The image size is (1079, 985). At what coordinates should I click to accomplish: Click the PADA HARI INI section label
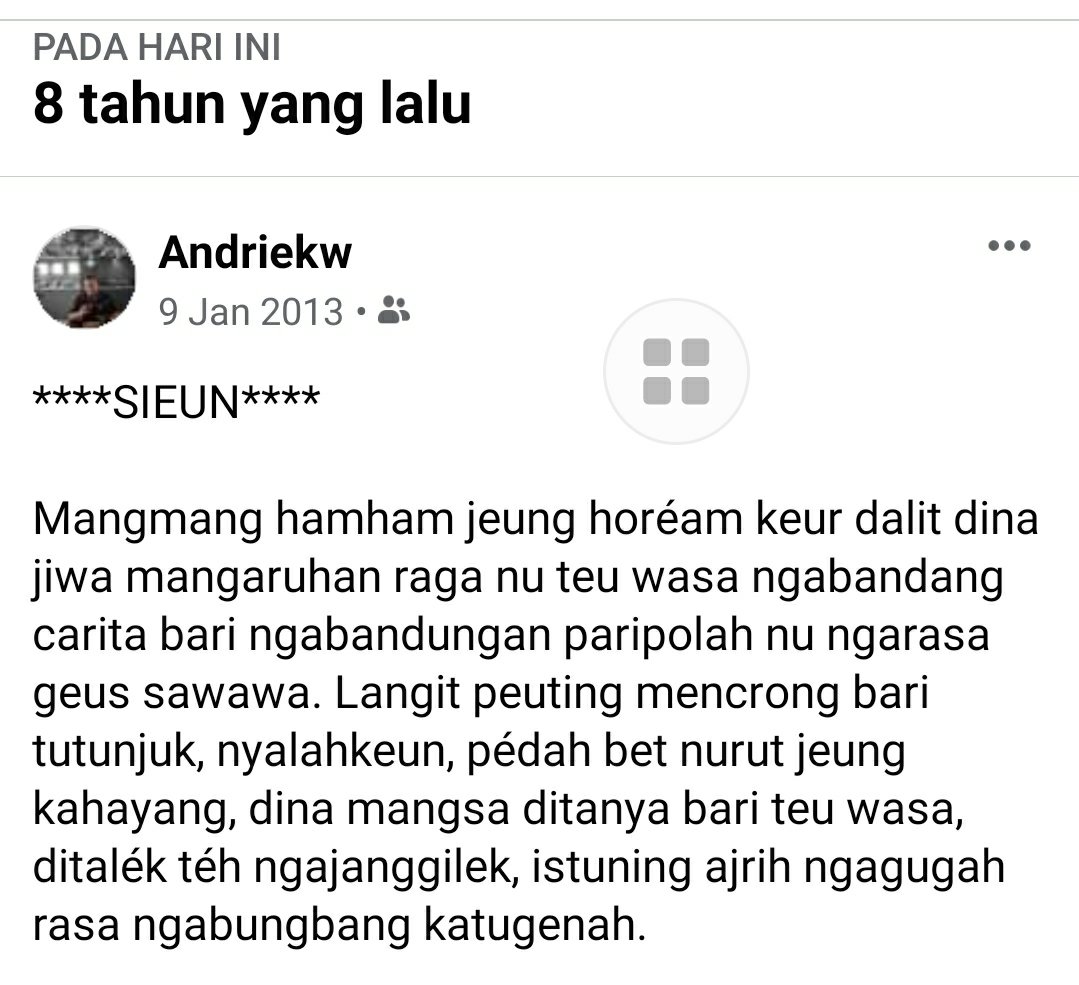[x=157, y=47]
